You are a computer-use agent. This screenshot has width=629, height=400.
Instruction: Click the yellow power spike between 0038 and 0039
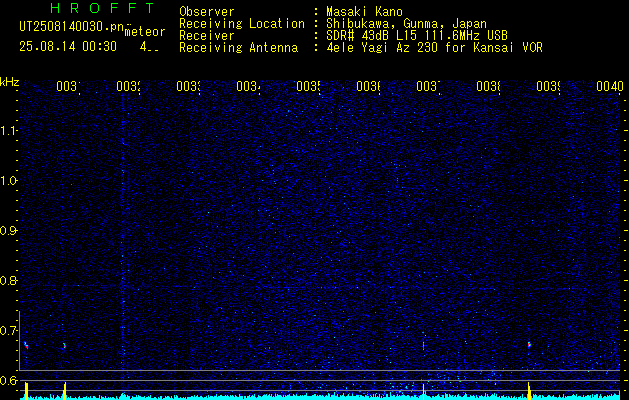[x=530, y=391]
